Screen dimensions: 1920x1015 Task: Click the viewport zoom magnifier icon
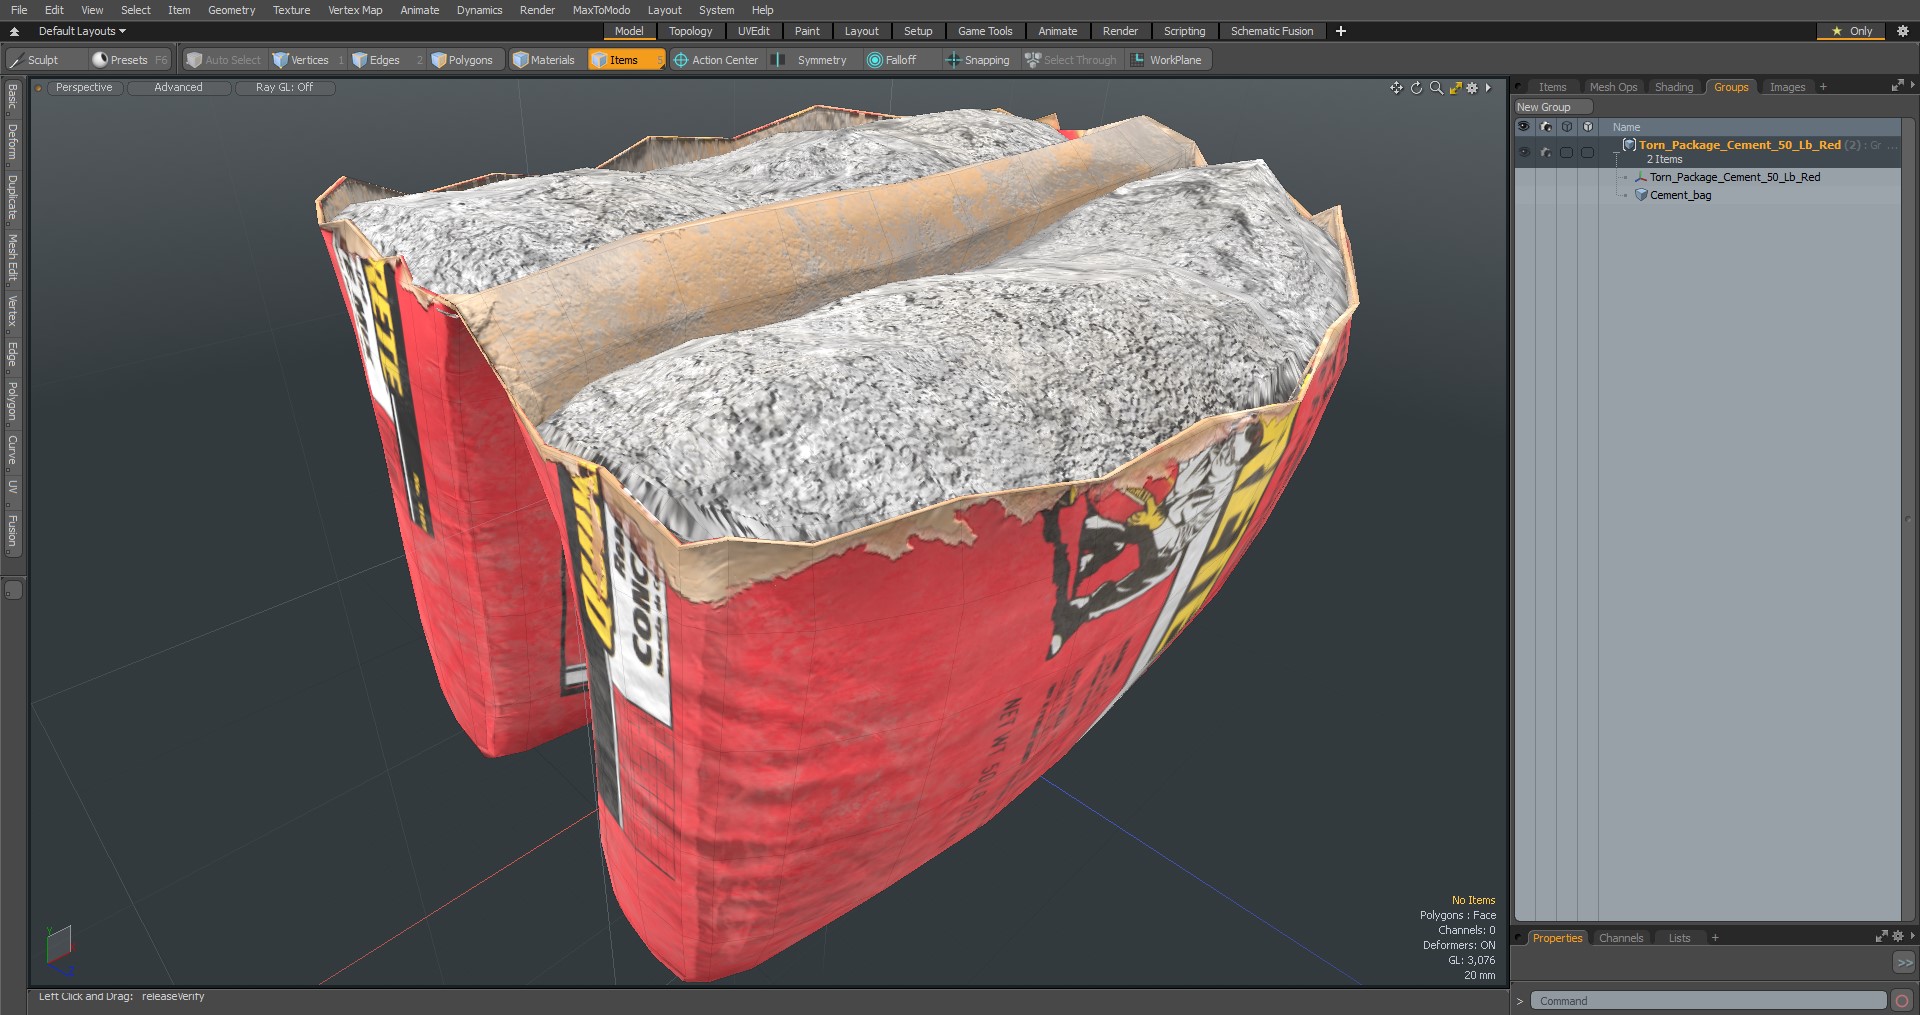(x=1436, y=88)
